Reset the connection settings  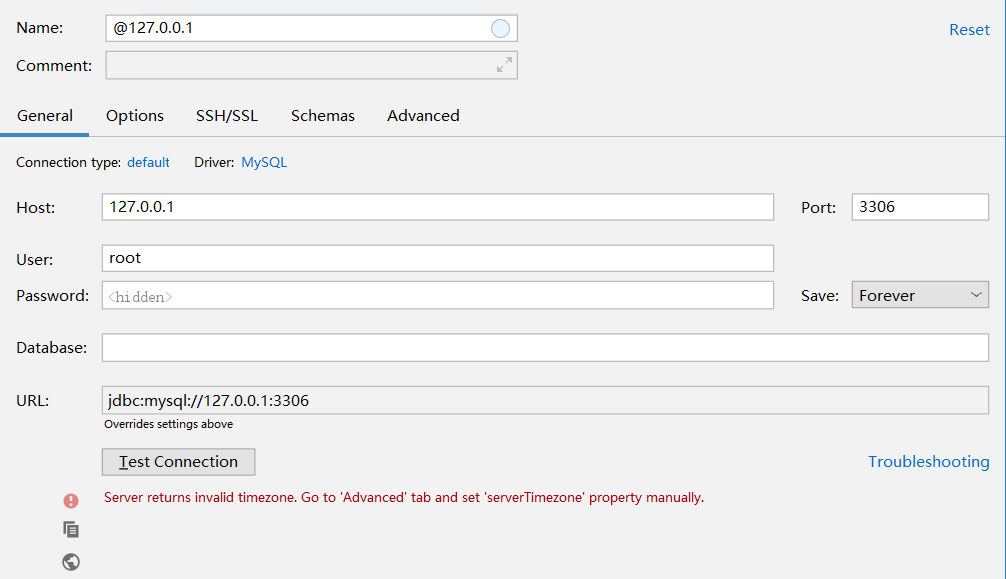tap(968, 29)
